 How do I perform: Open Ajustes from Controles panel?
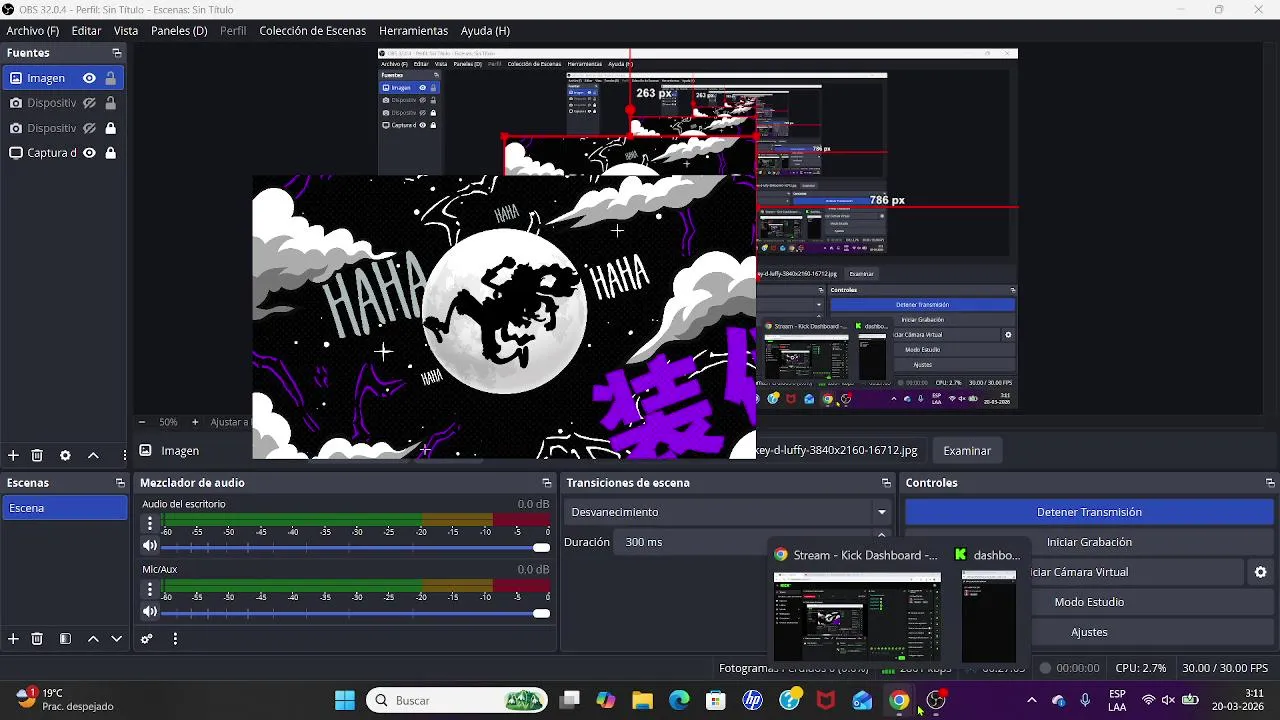1089,632
